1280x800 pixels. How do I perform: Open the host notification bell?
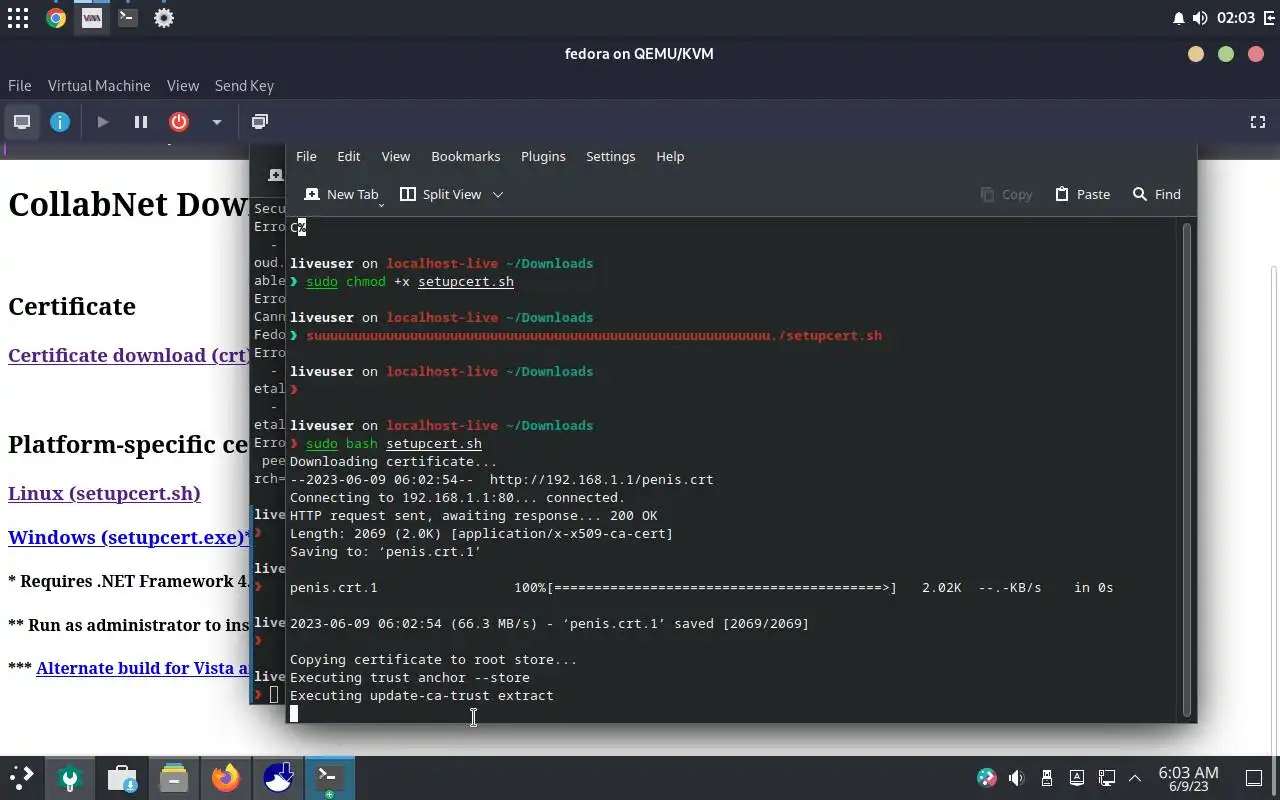coord(1178,18)
